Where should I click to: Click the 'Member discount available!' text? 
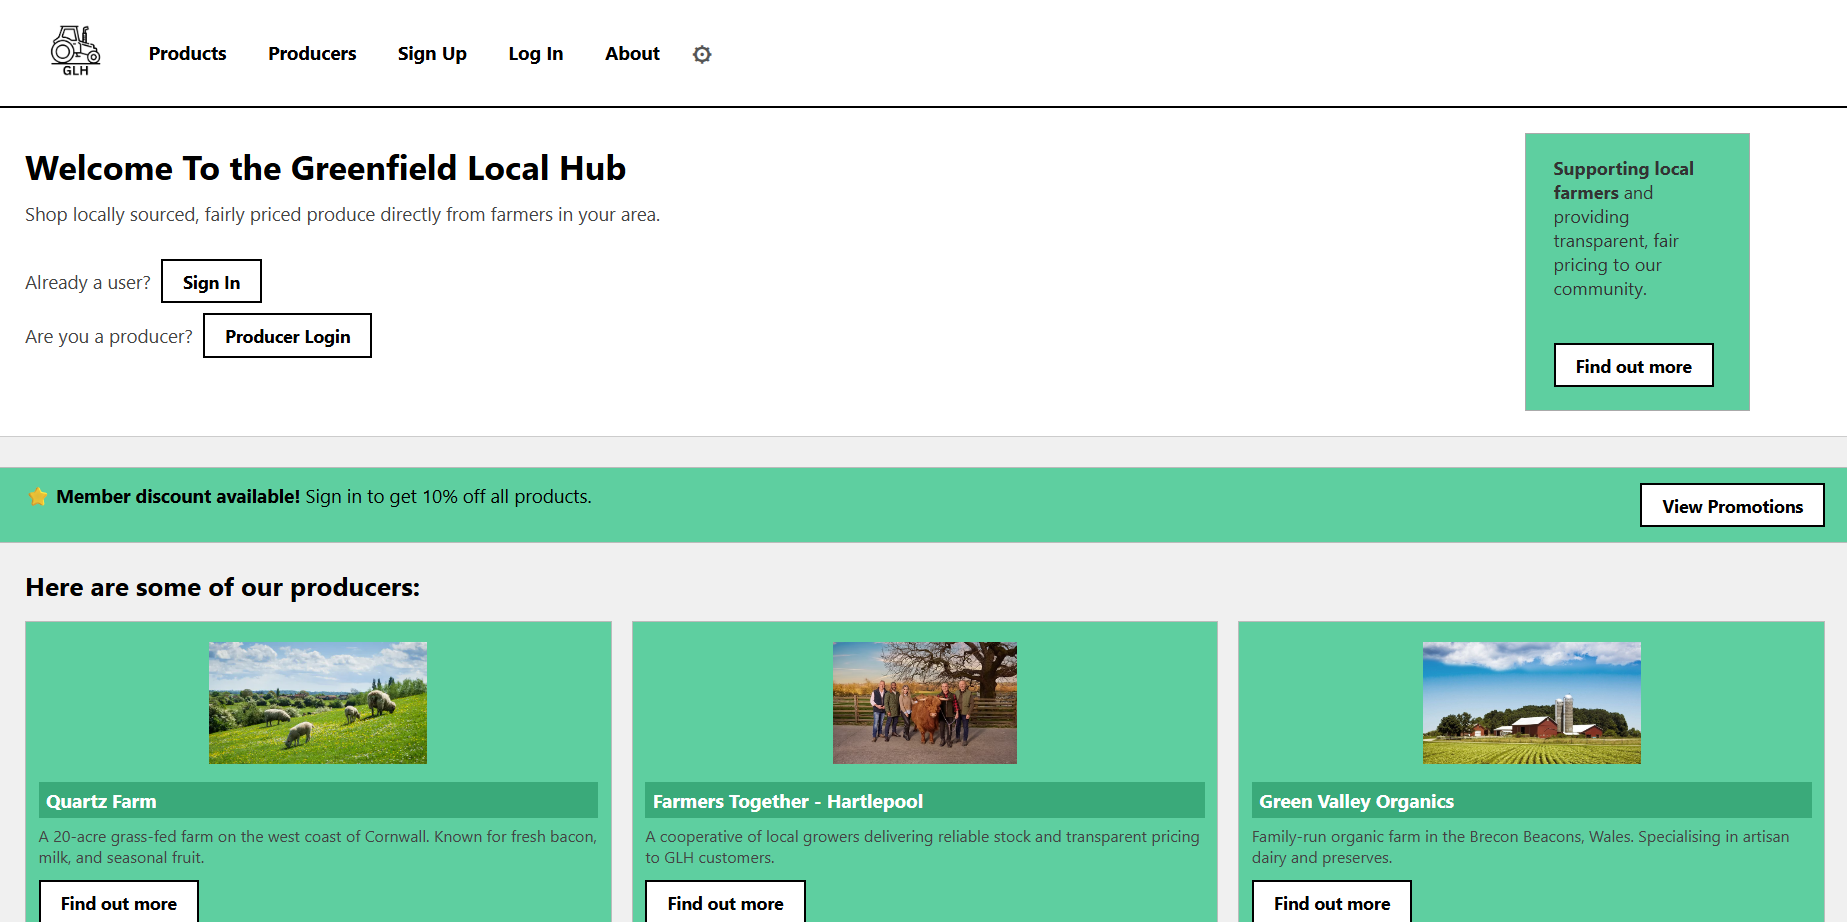click(178, 496)
